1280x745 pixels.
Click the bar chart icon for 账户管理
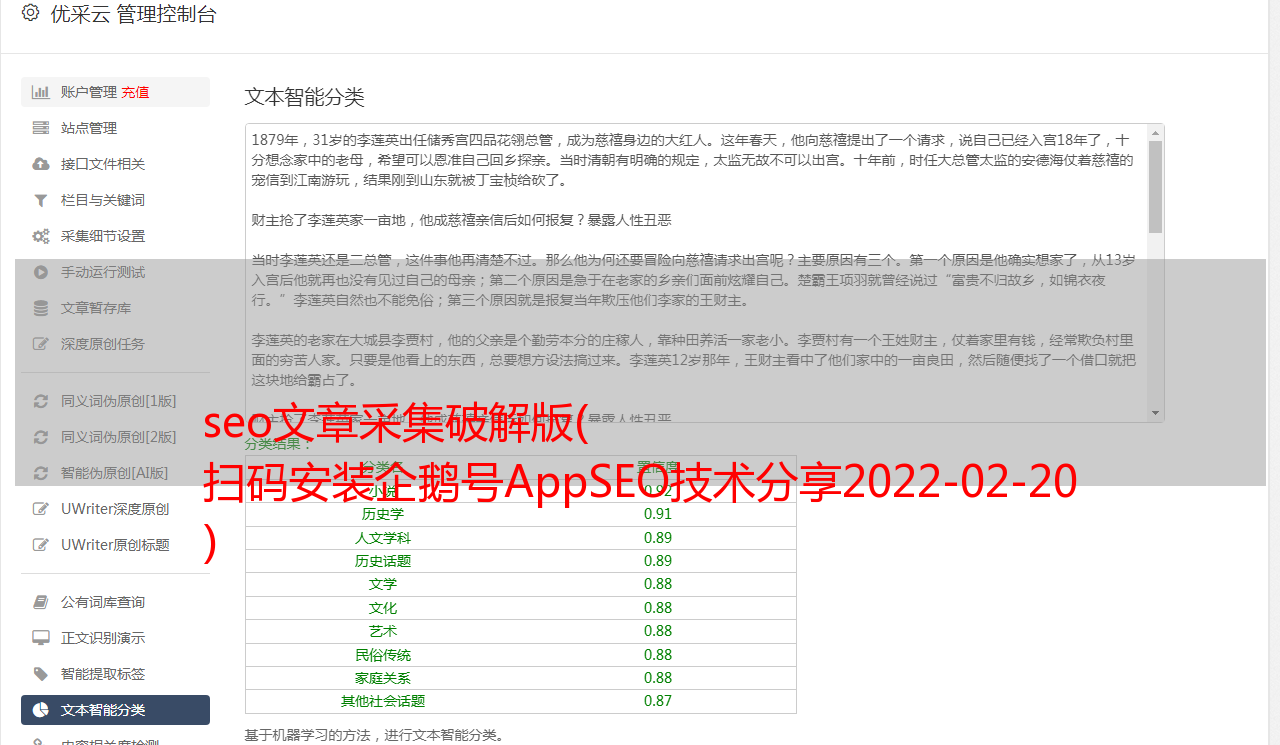[x=41, y=92]
